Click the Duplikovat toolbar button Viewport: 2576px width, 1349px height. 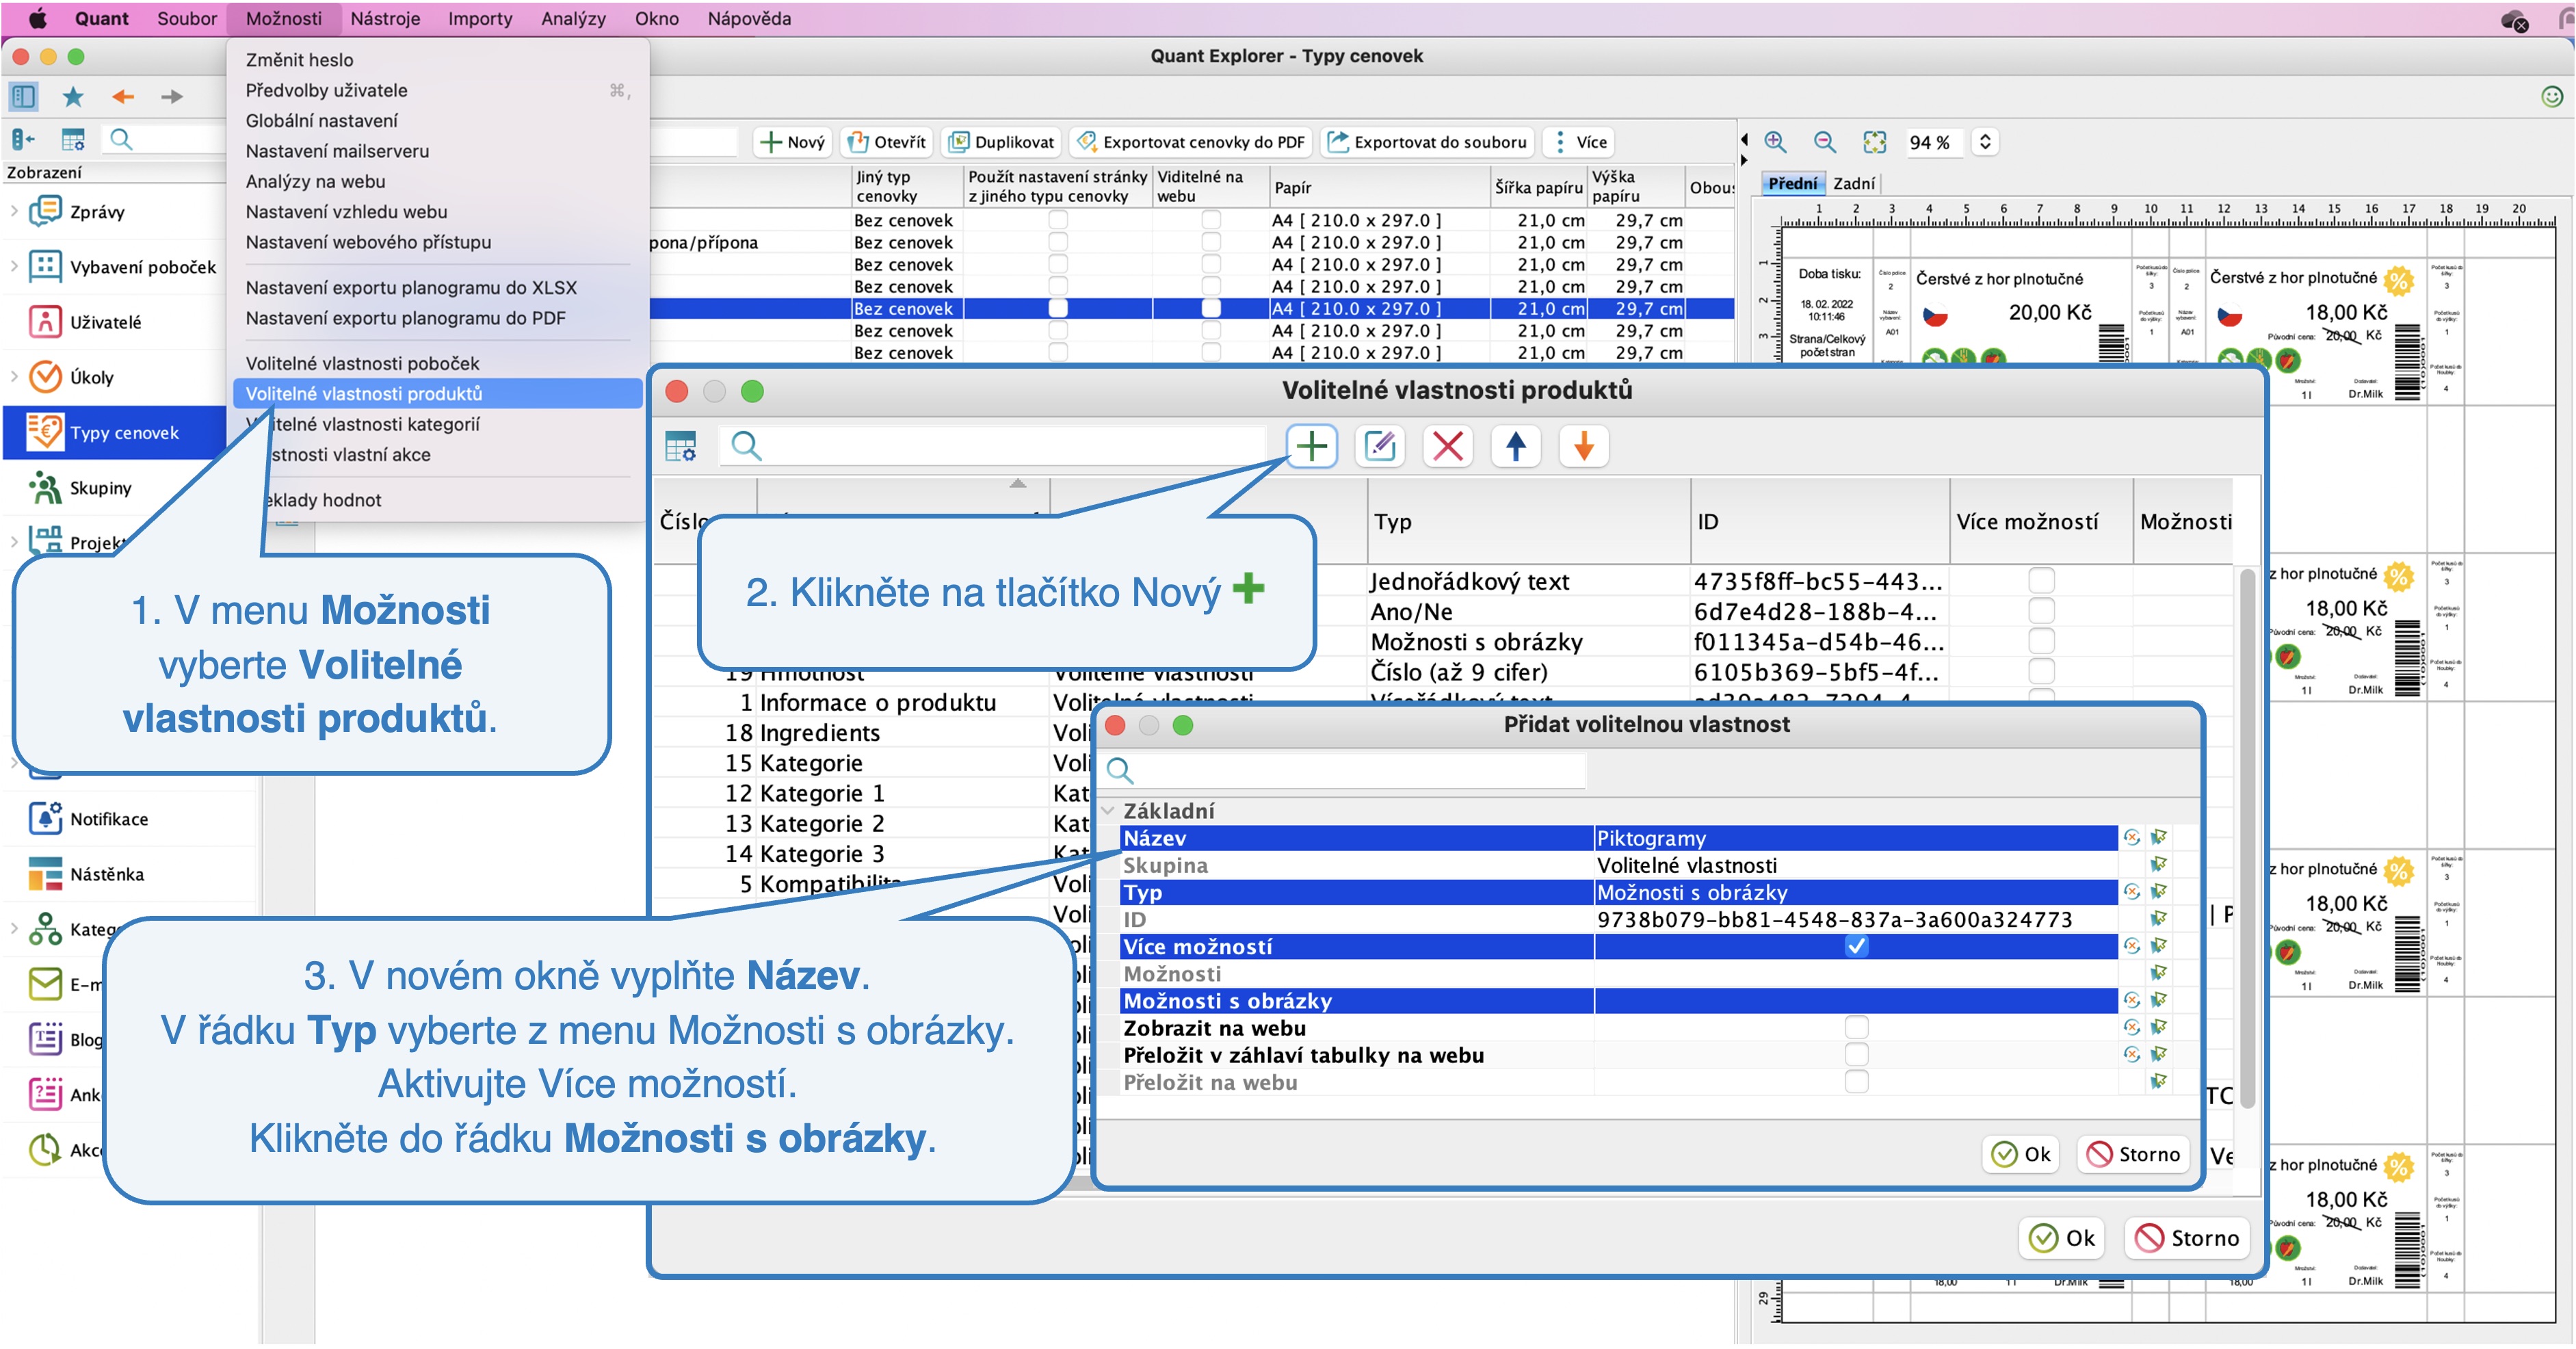(1001, 142)
